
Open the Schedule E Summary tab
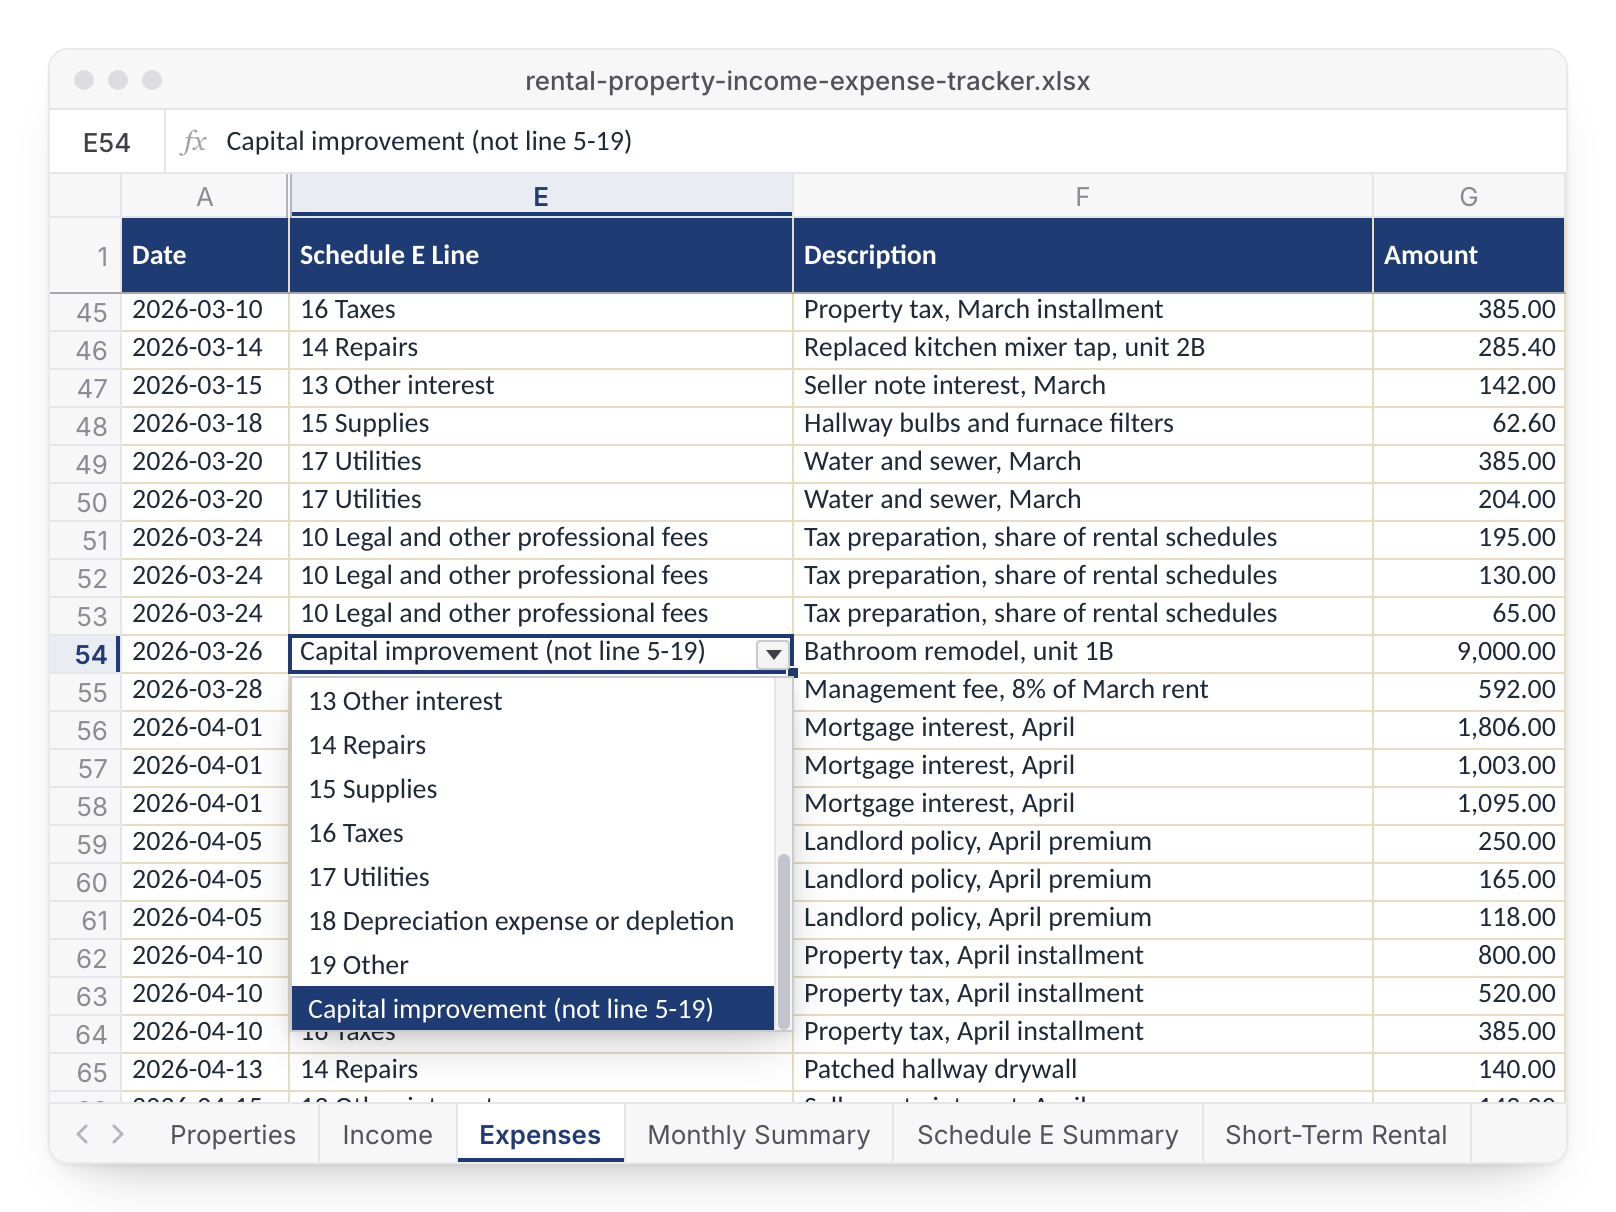click(x=1048, y=1134)
